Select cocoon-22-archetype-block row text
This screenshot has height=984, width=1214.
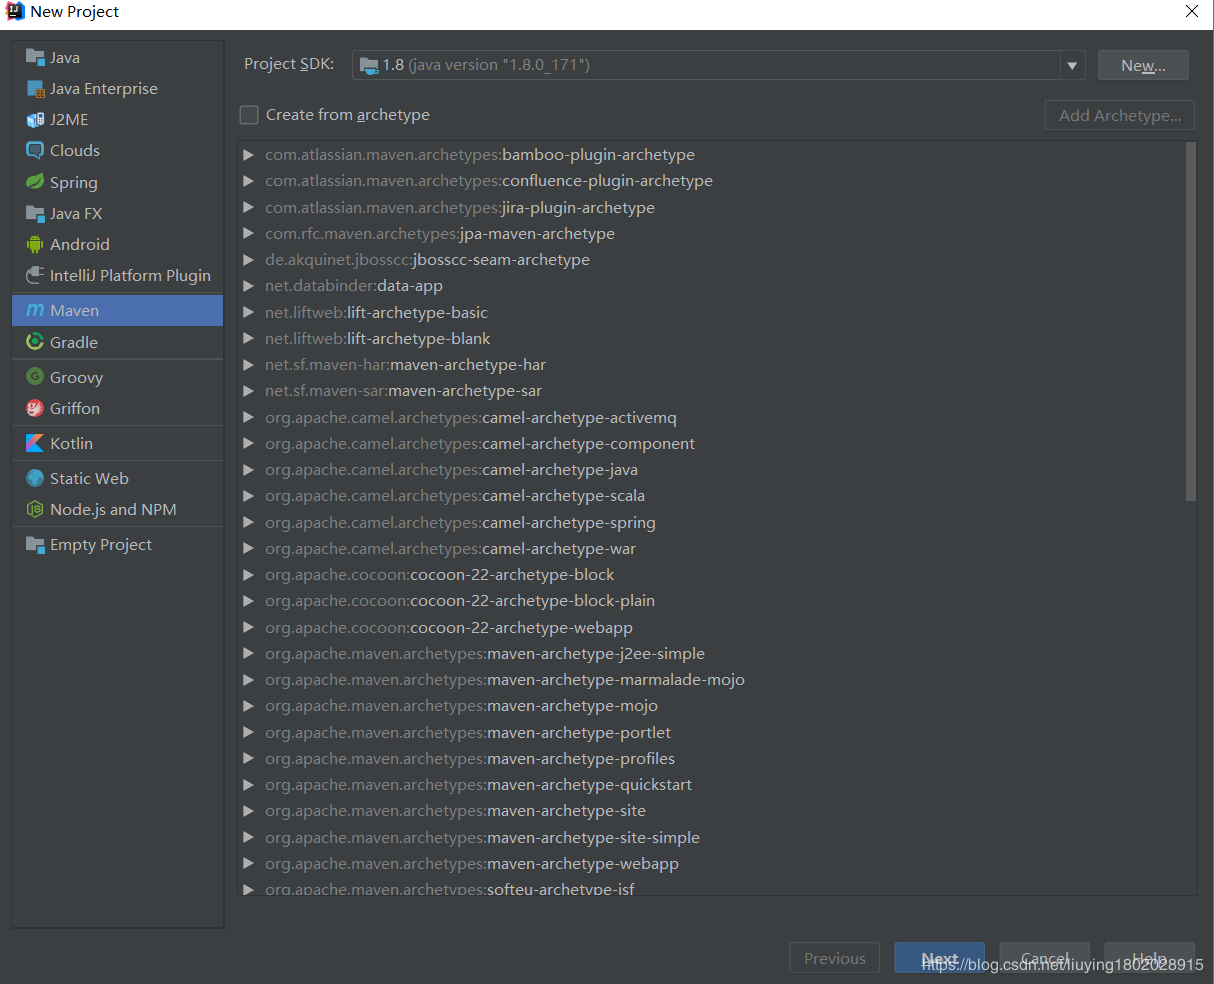pos(440,574)
